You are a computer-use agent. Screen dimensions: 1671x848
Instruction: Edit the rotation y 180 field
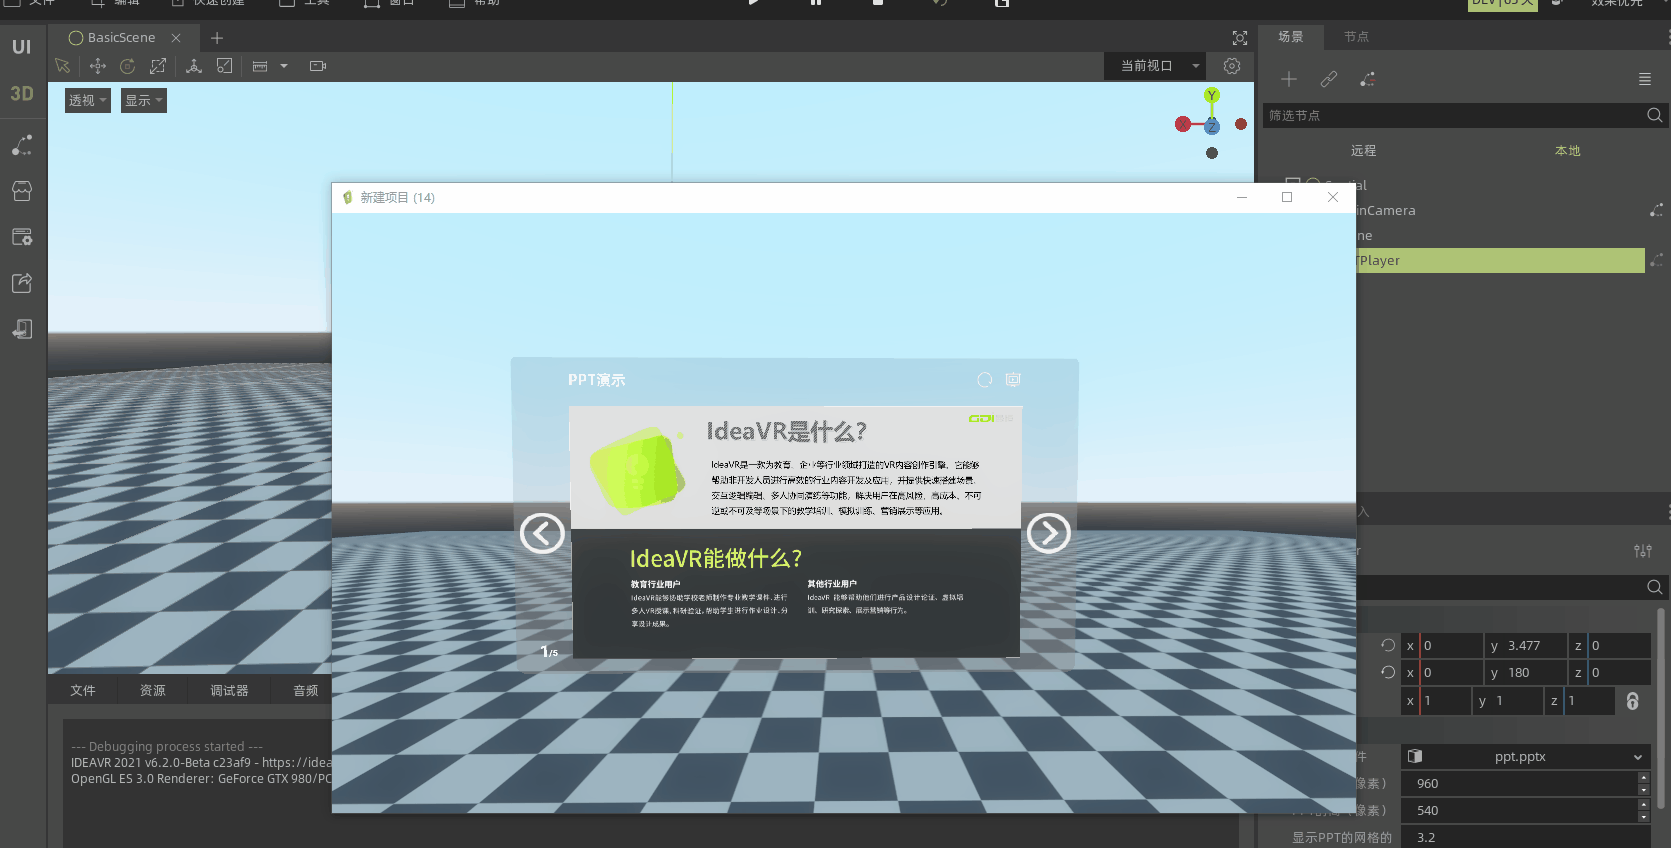[1525, 672]
